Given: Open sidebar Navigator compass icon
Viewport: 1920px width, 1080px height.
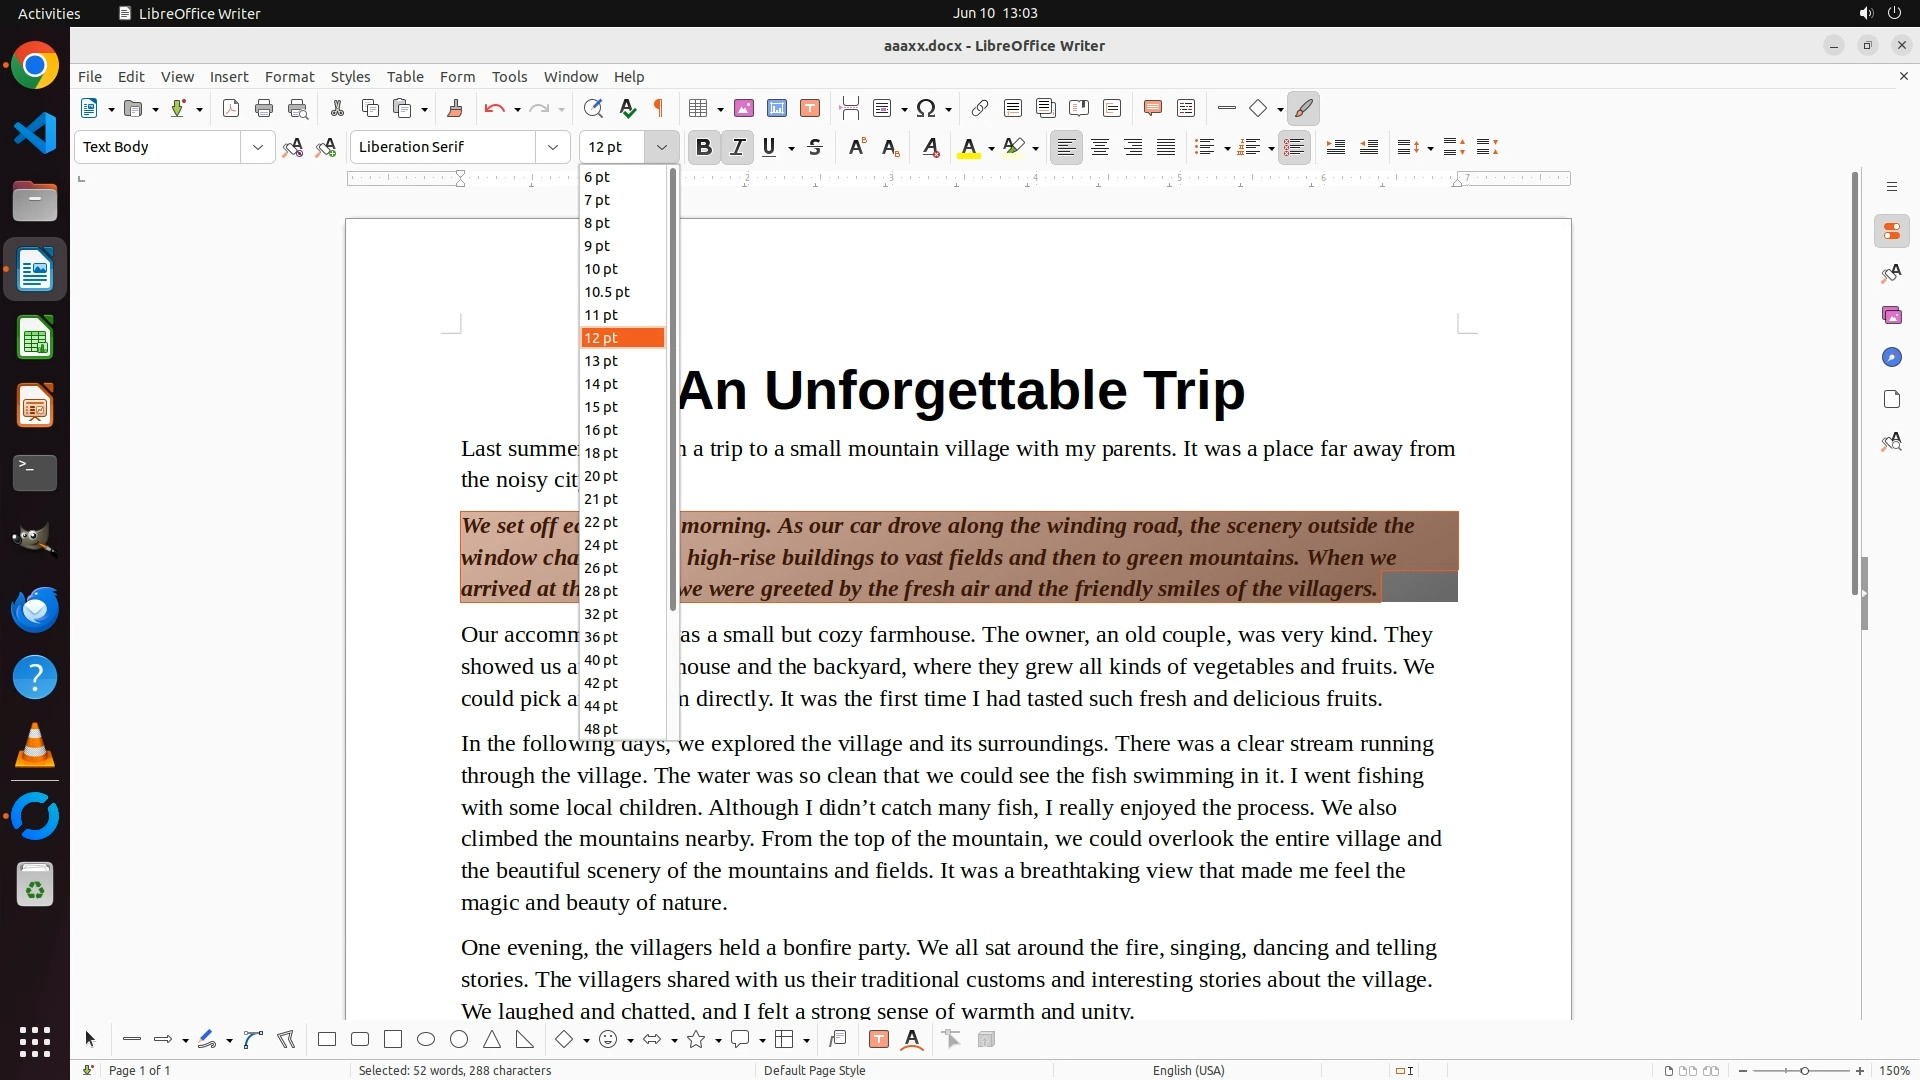Looking at the screenshot, I should tap(1891, 357).
